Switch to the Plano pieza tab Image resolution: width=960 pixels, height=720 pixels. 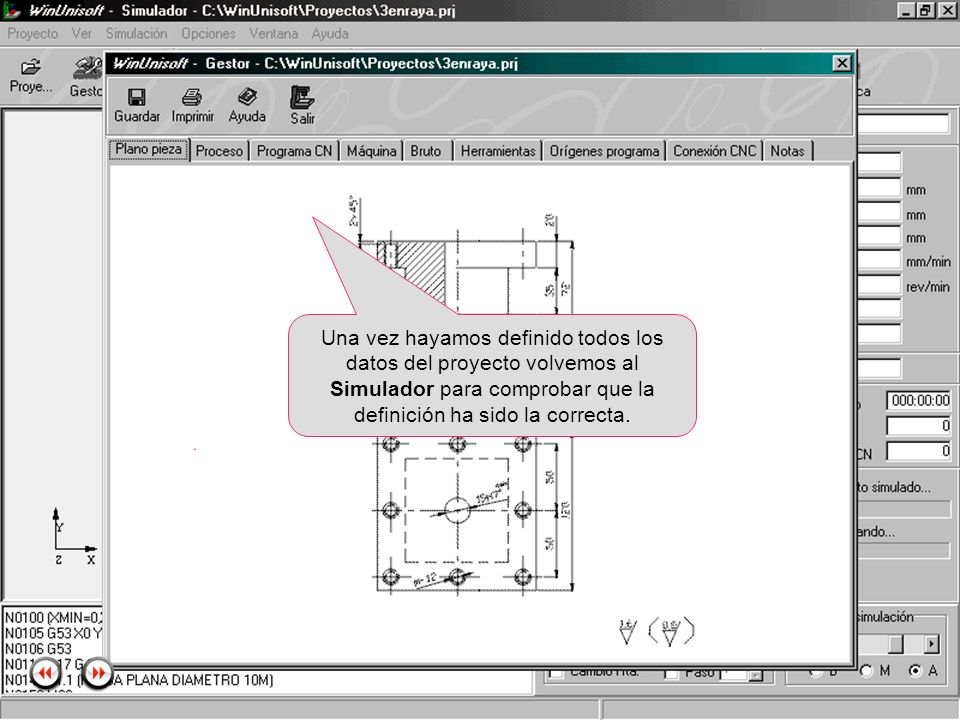pos(149,150)
